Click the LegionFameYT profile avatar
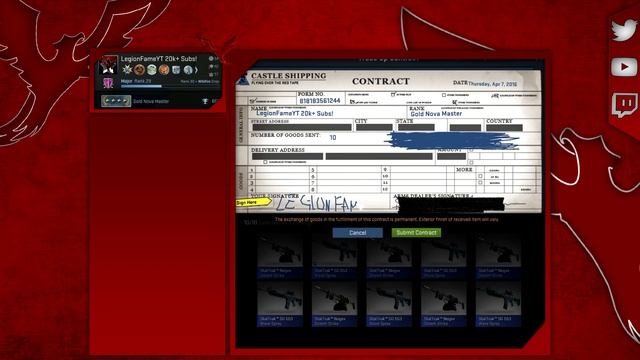 pyautogui.click(x=109, y=65)
